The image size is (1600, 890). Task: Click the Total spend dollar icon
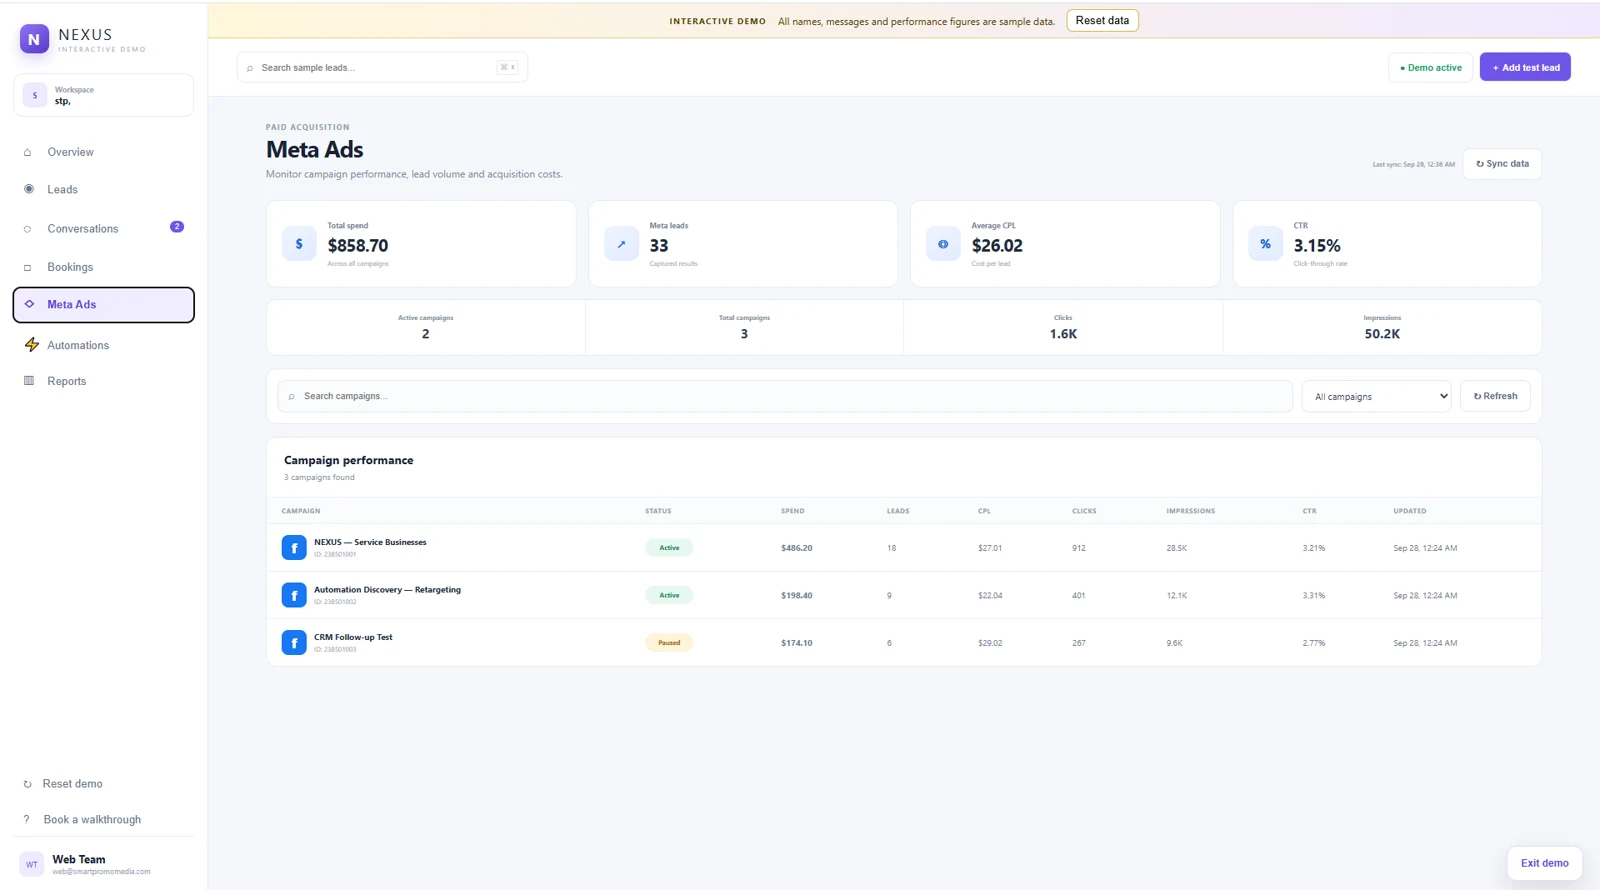coord(299,244)
